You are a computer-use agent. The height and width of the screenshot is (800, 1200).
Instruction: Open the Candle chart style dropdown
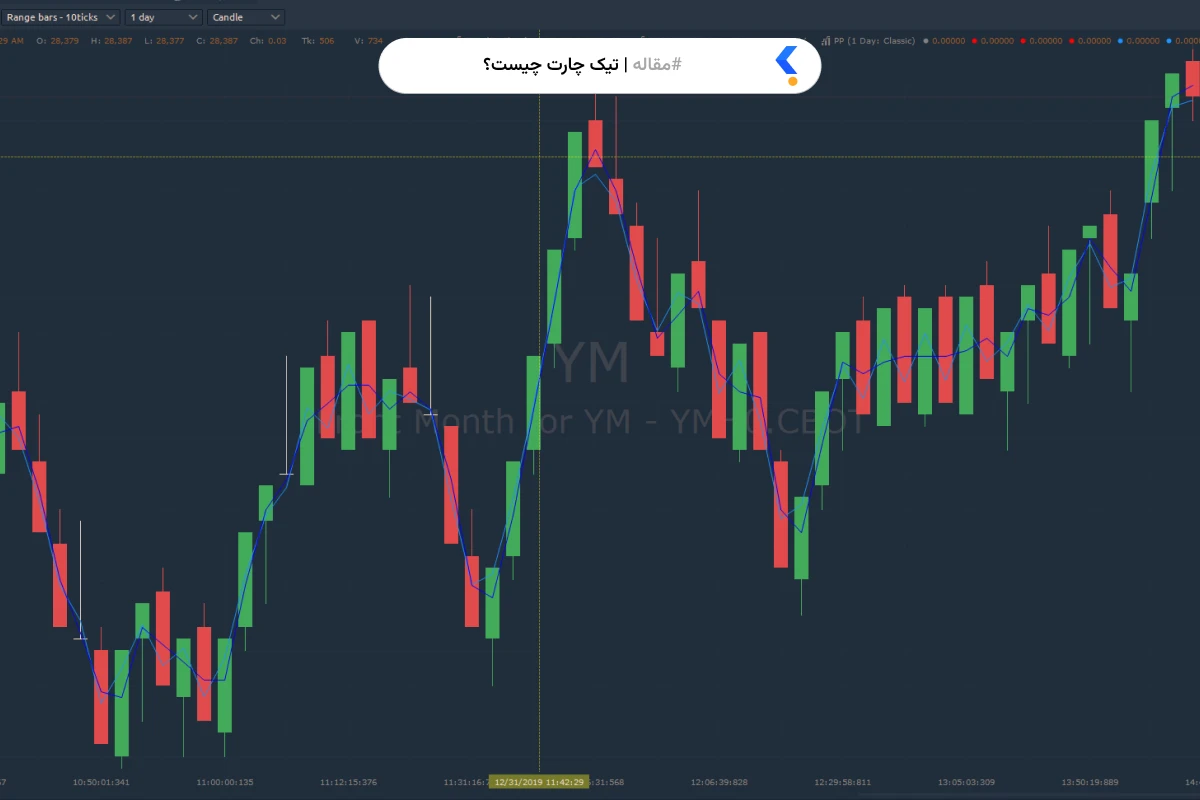point(246,17)
